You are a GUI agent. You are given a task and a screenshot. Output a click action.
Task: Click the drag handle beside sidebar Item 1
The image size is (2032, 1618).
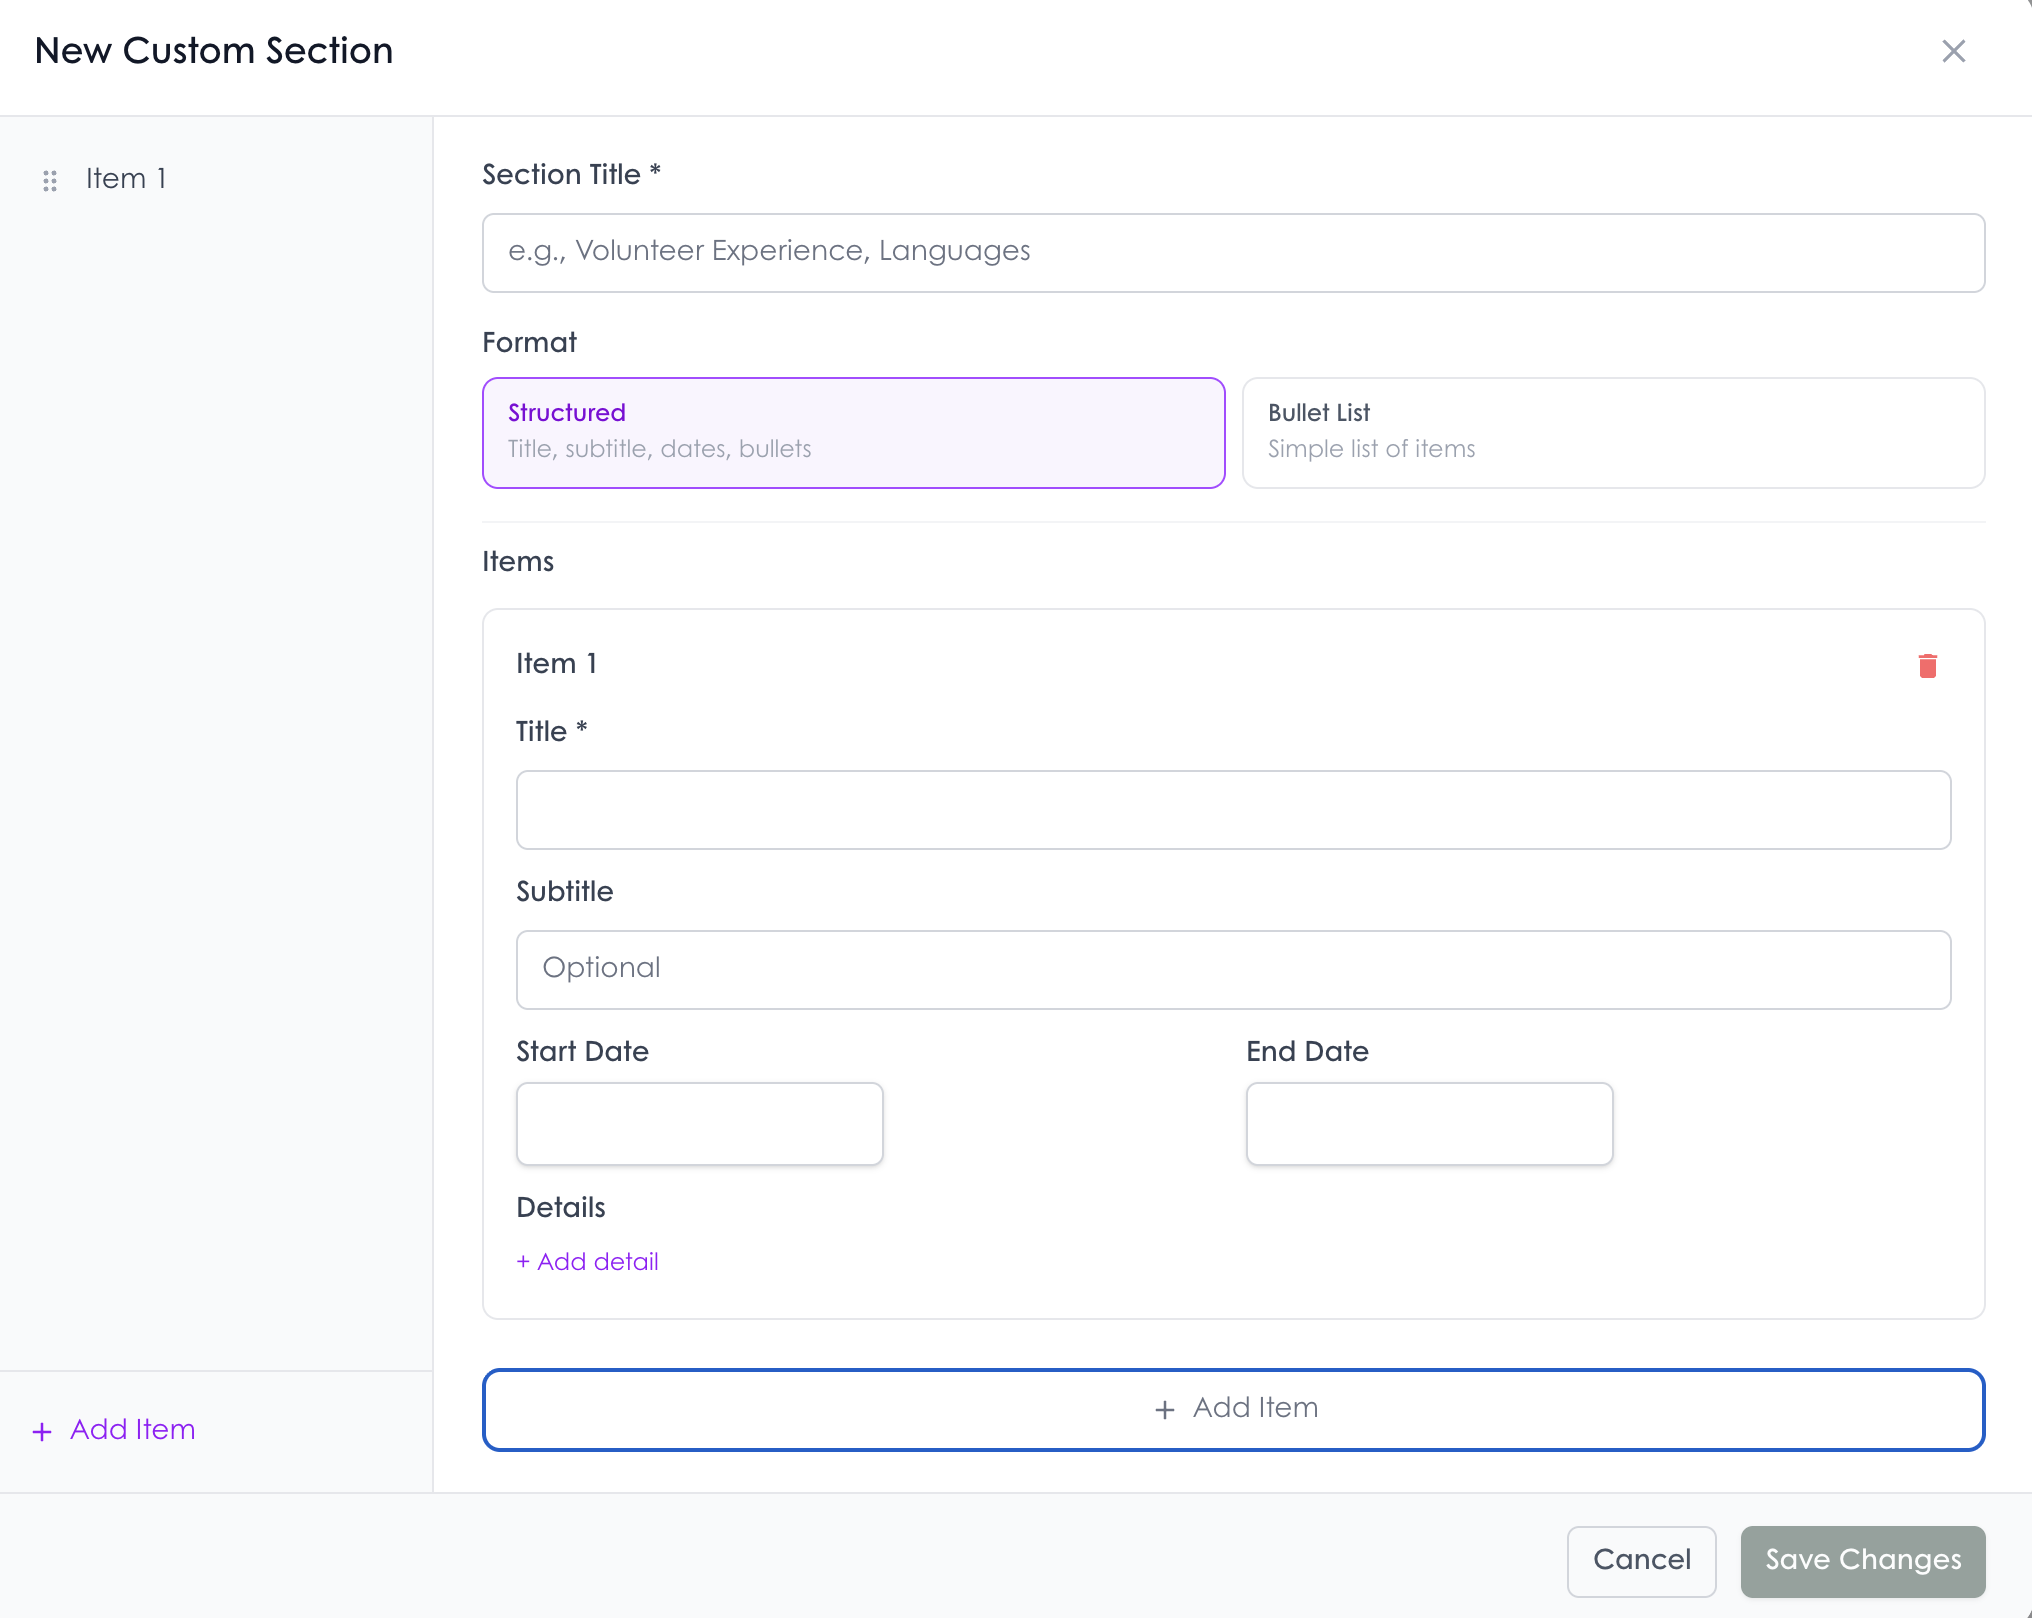50,180
